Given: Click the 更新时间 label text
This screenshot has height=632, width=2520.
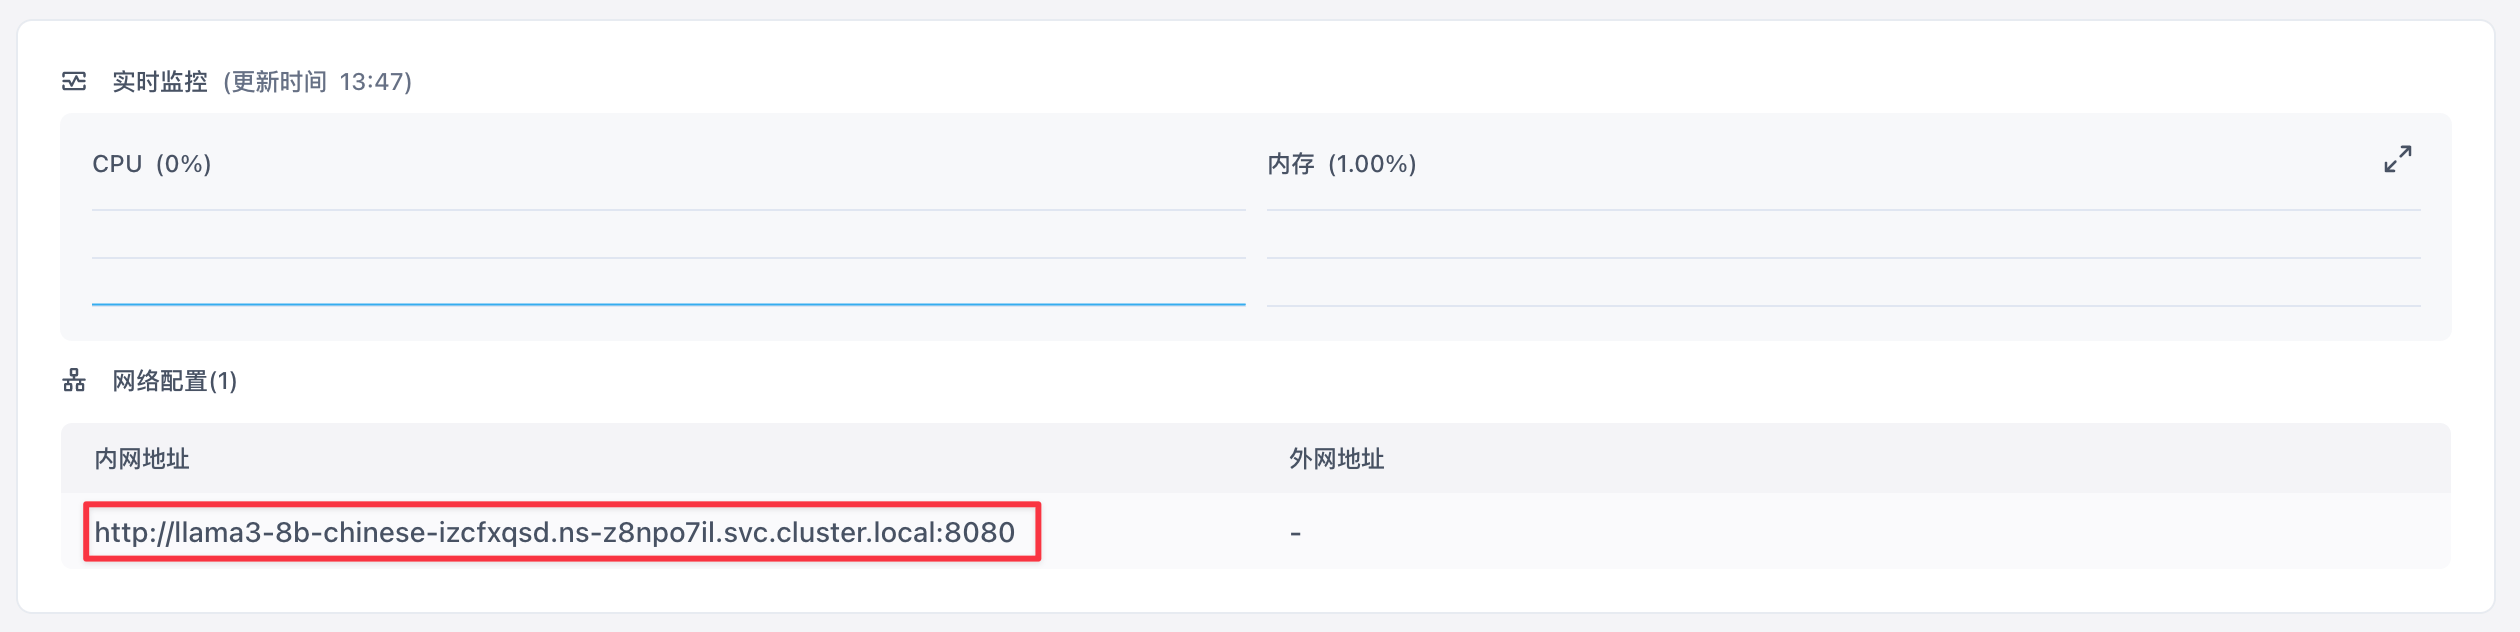Looking at the screenshot, I should (x=279, y=81).
